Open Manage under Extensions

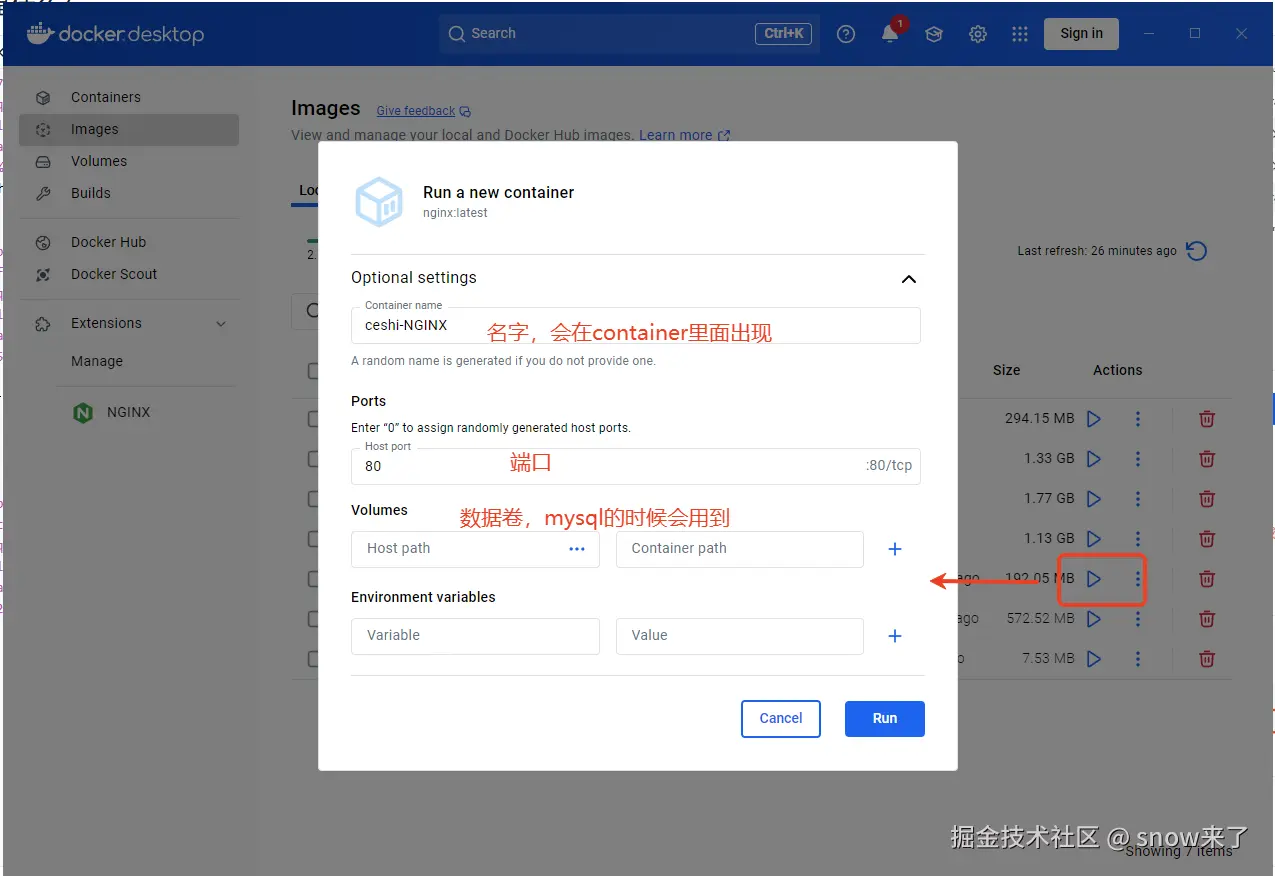click(x=97, y=361)
